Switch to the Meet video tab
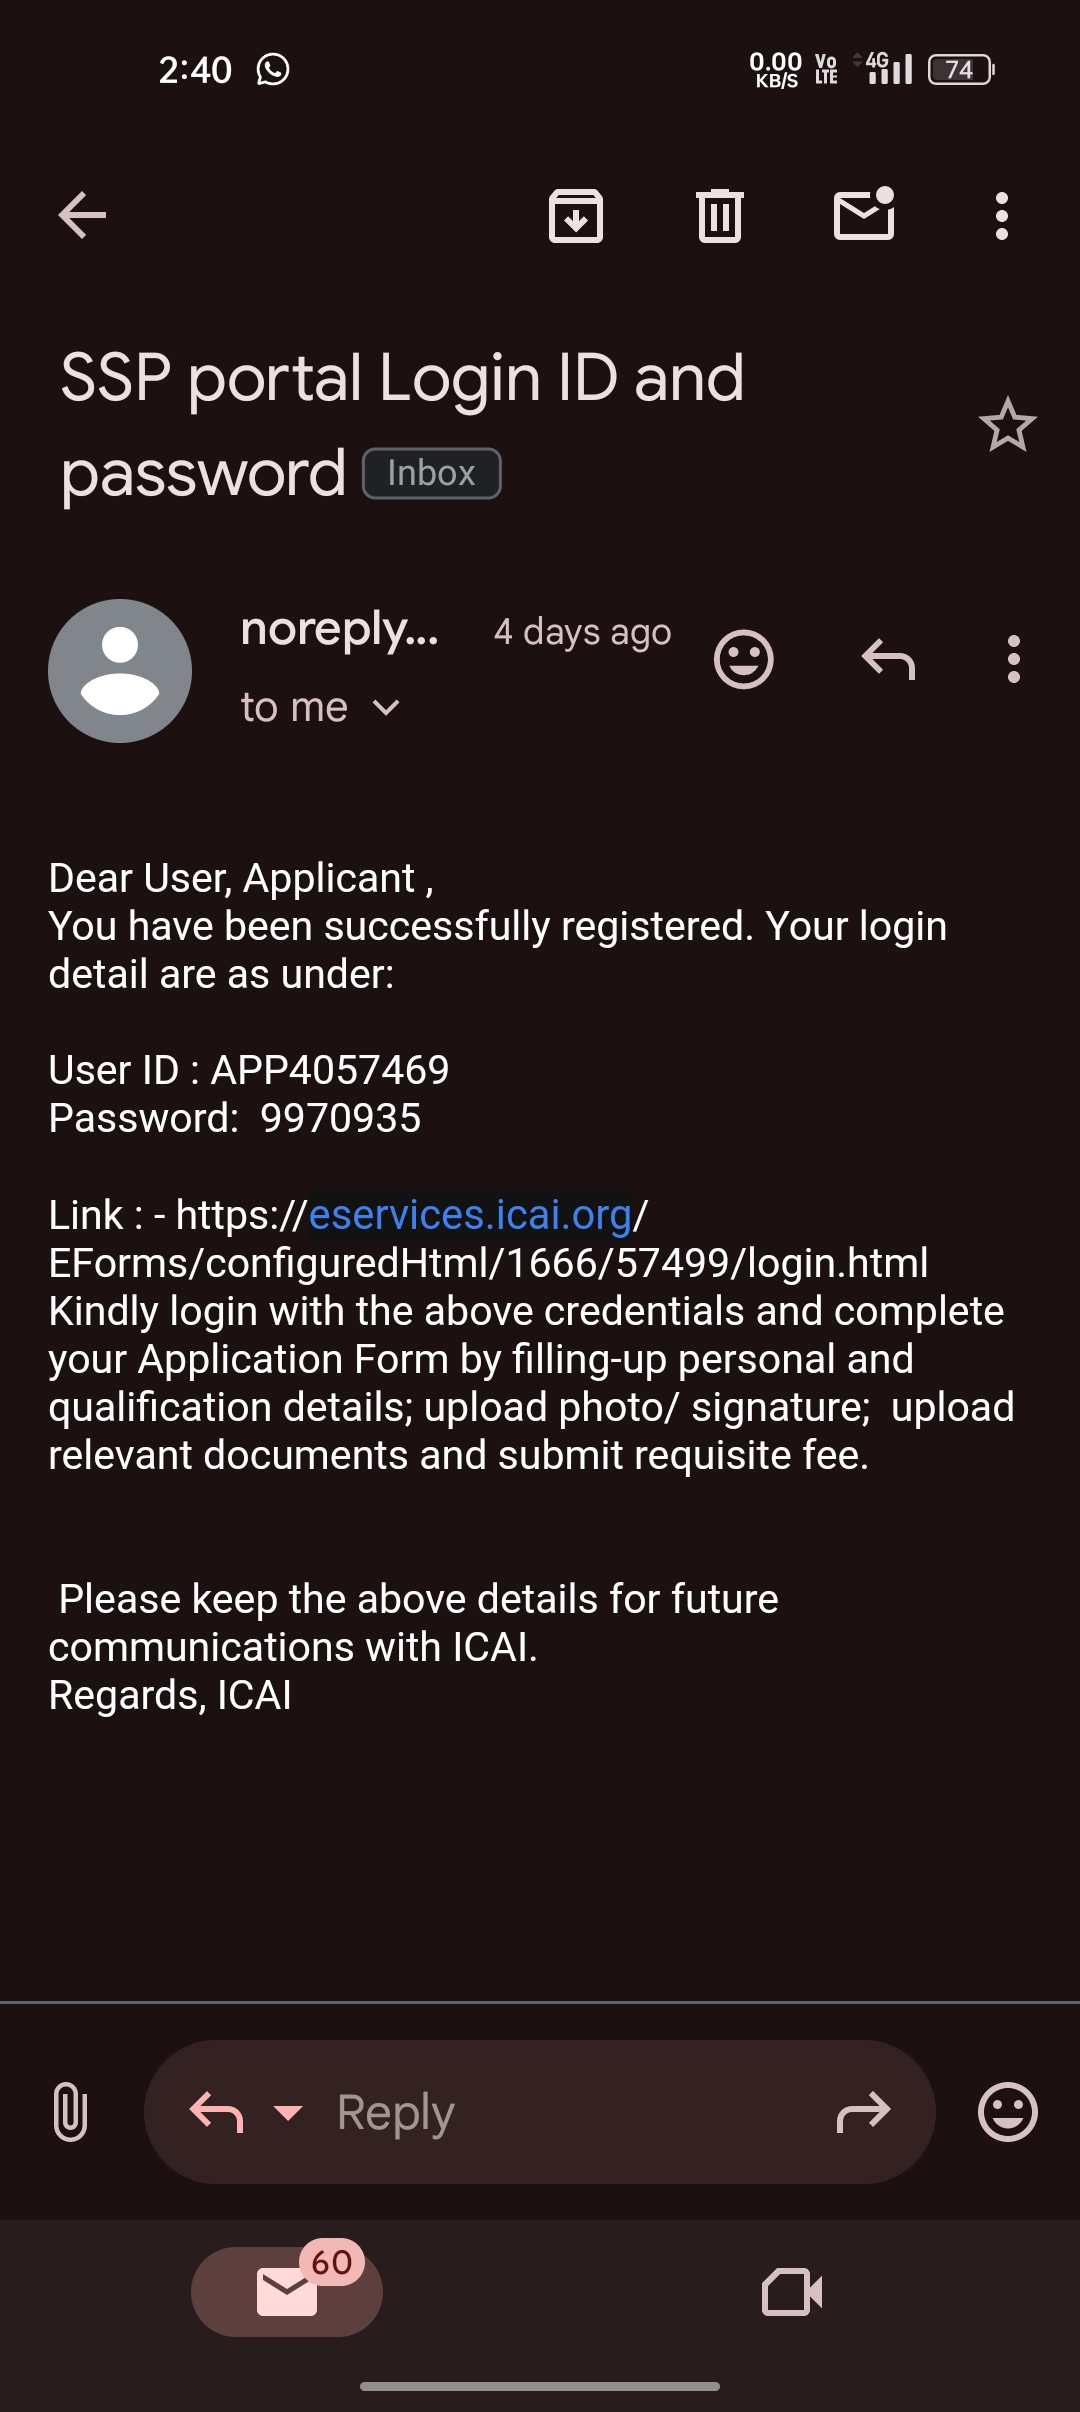Image resolution: width=1080 pixels, height=2412 pixels. coord(792,2291)
